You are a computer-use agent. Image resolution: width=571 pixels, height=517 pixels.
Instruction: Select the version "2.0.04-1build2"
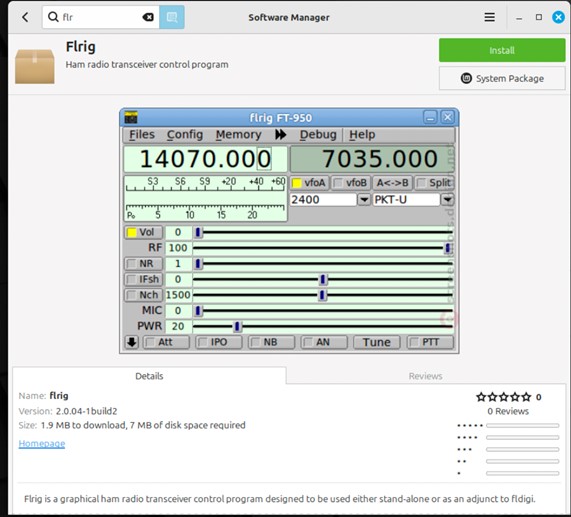[x=86, y=411]
